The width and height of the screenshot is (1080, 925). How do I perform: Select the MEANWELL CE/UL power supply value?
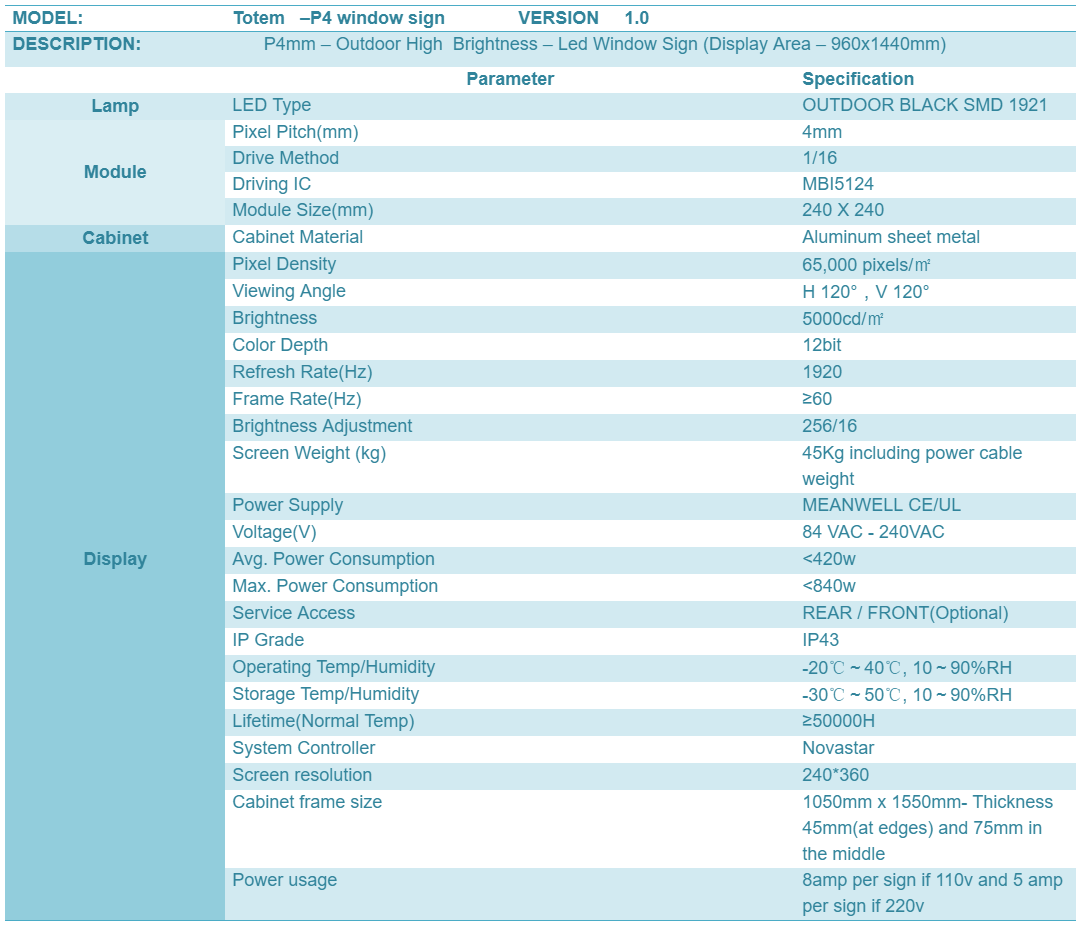(x=882, y=506)
